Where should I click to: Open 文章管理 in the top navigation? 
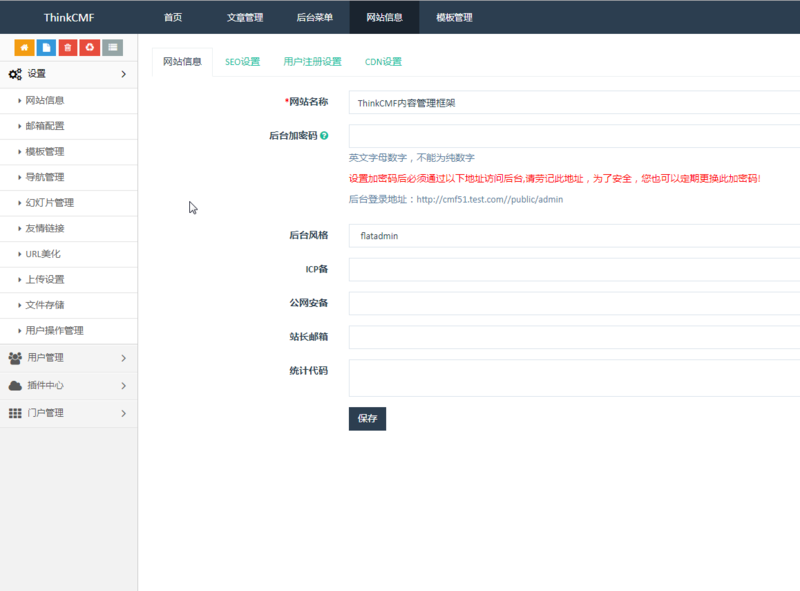(244, 17)
